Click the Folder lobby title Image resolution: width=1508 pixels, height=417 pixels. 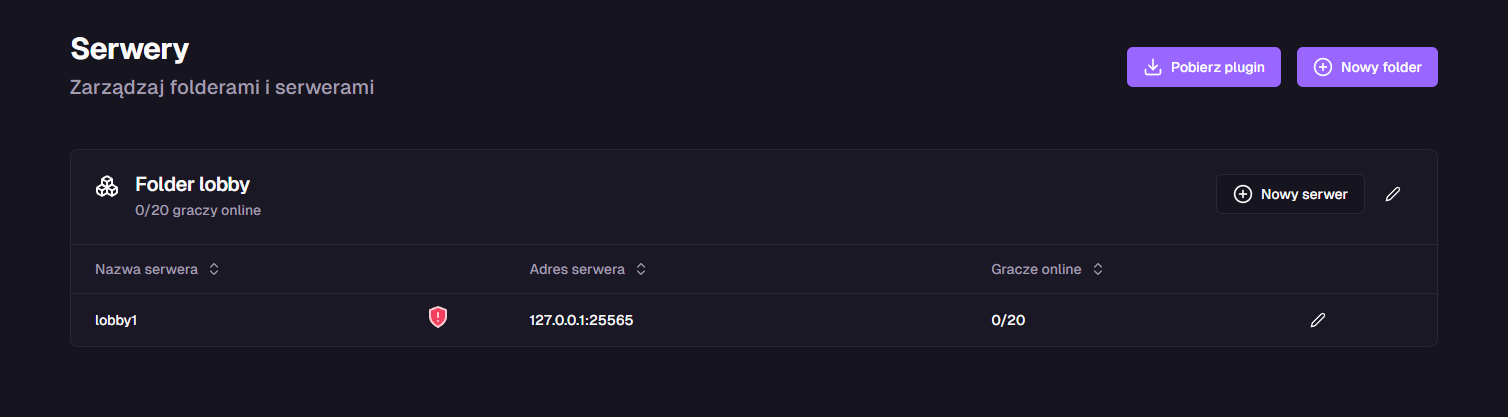(192, 184)
